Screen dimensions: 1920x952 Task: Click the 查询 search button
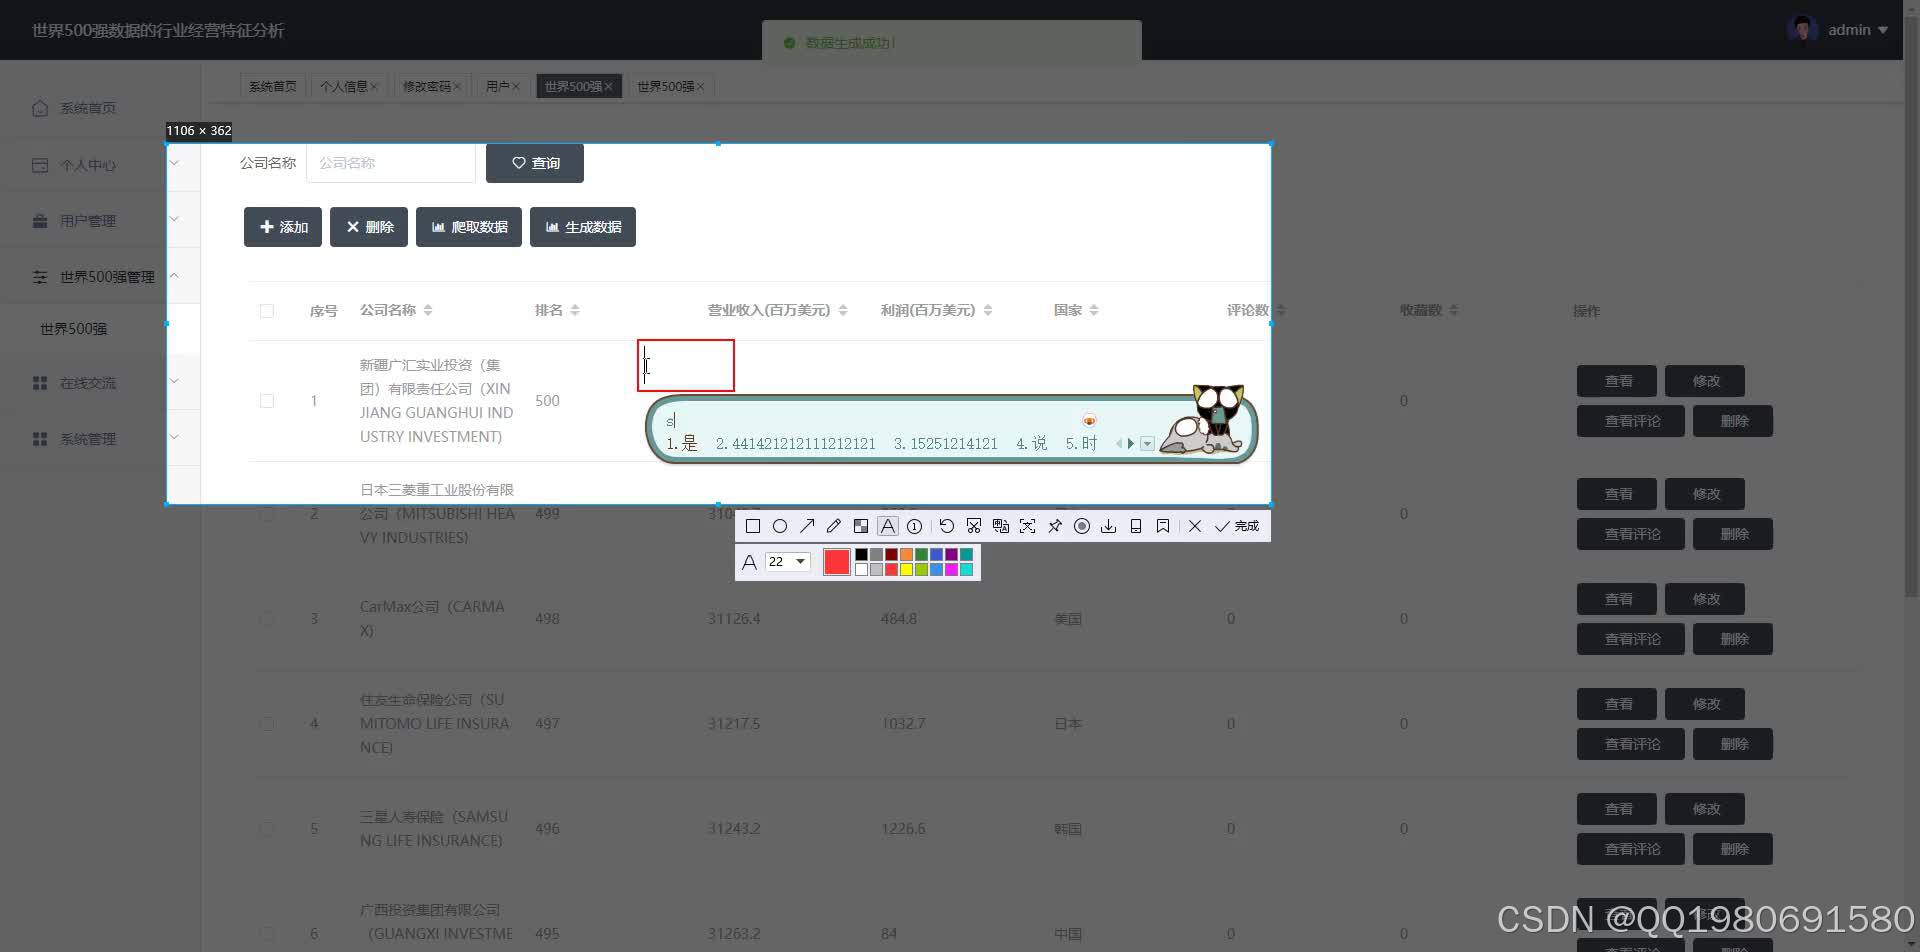[x=535, y=163]
